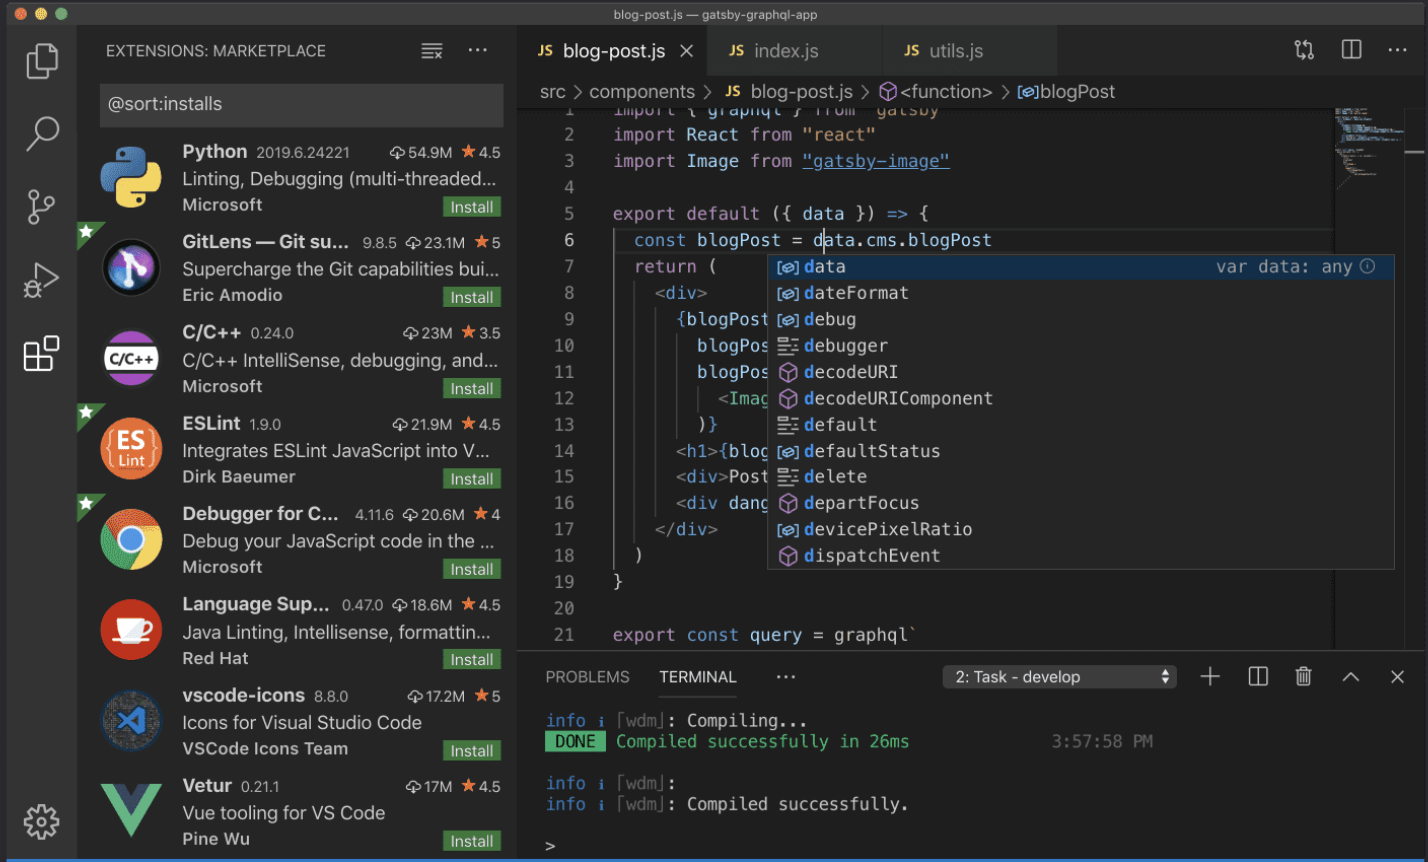Click the EXTENSIONS: MARKETPLACE header
Screen dimensions: 1428x862
click(x=216, y=51)
